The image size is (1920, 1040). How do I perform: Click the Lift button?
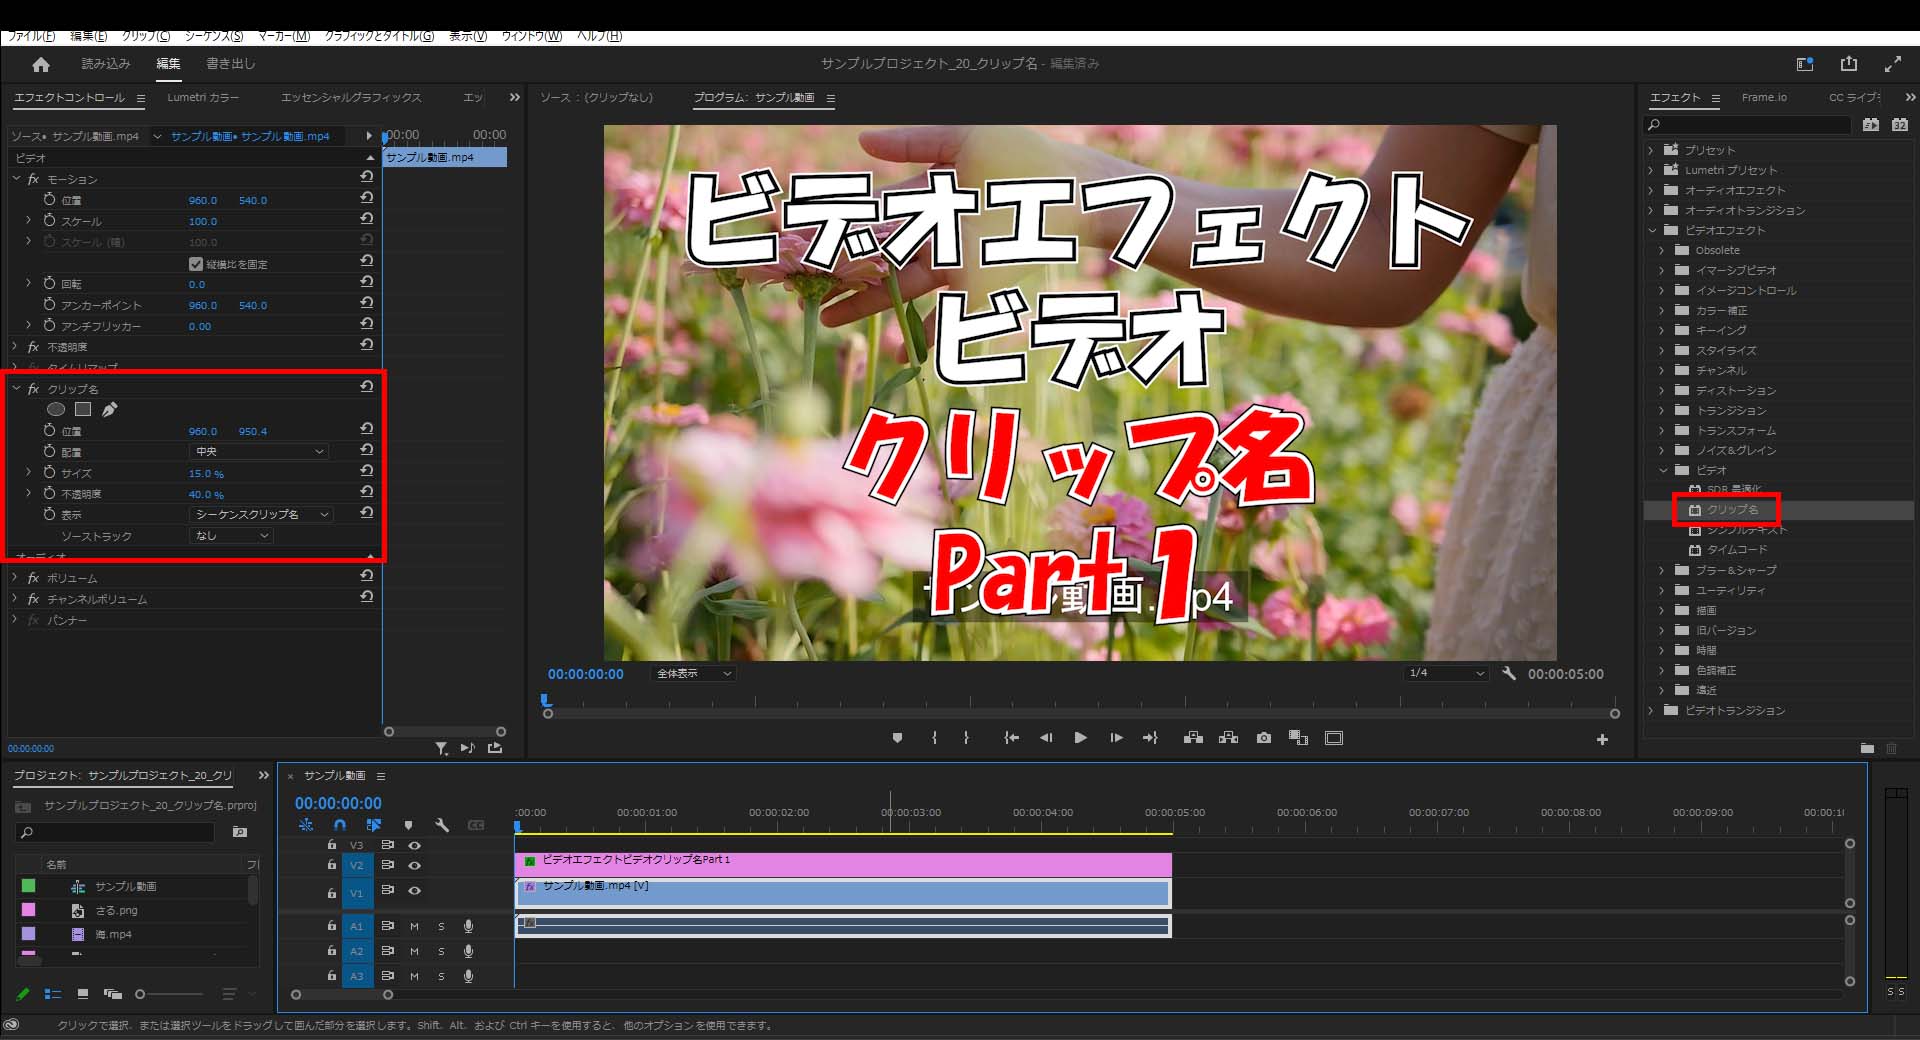click(x=1193, y=738)
